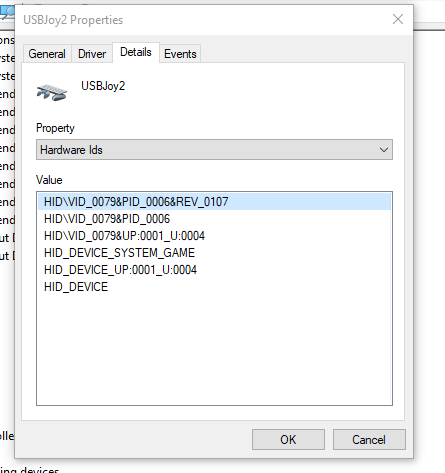Click the USBJoy2 device name label
The height and width of the screenshot is (473, 445).
[103, 86]
